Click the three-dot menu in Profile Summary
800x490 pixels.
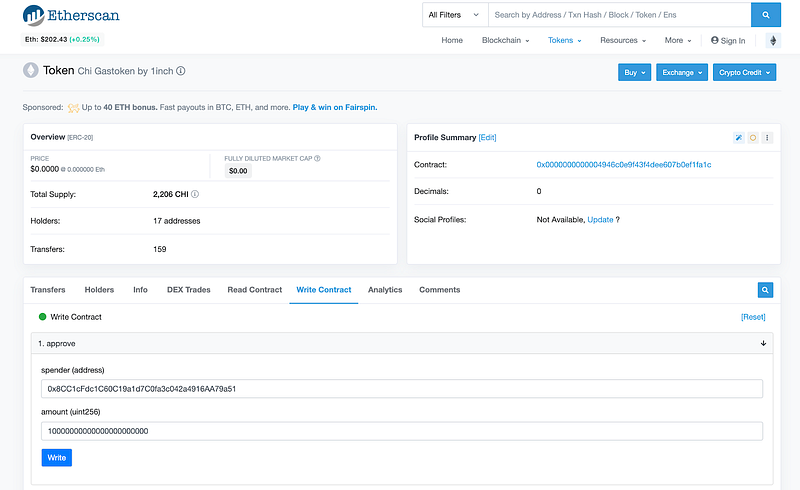pyautogui.click(x=767, y=137)
